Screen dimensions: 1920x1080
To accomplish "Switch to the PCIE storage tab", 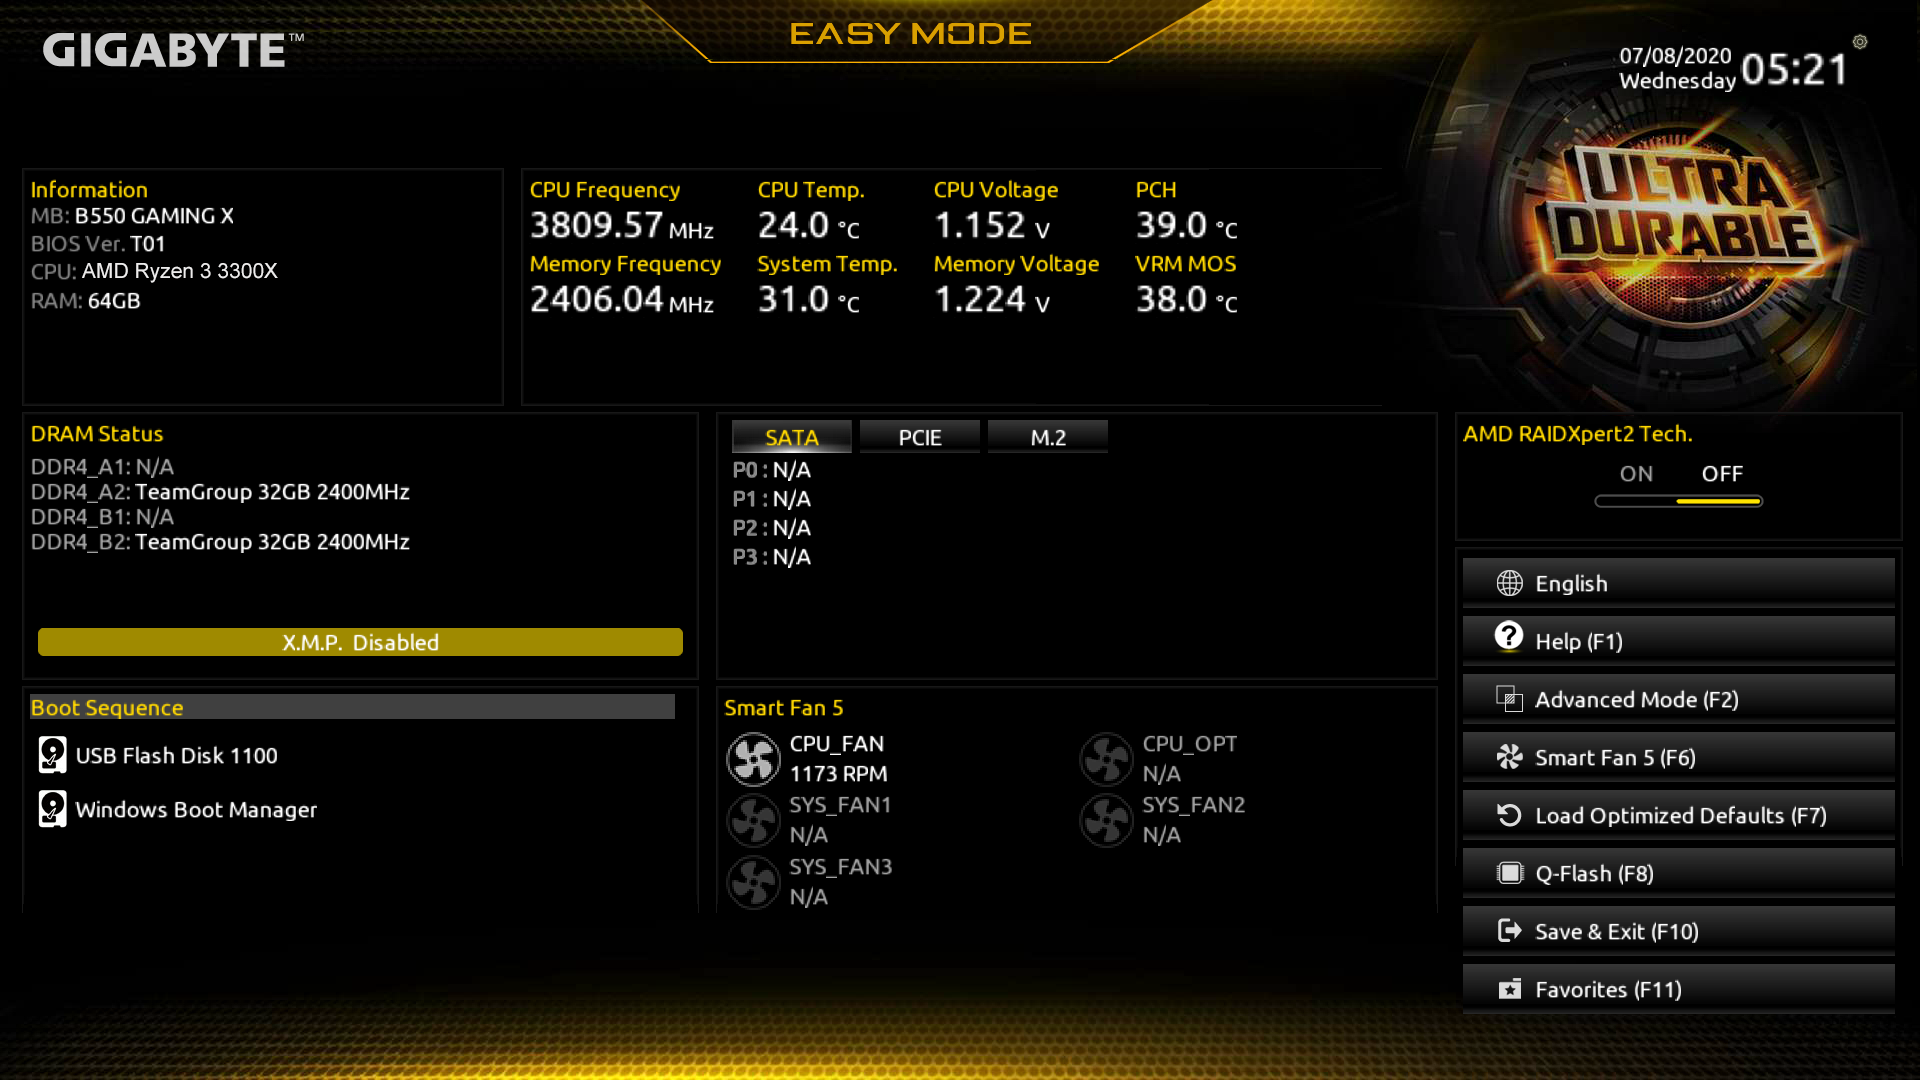I will click(919, 436).
